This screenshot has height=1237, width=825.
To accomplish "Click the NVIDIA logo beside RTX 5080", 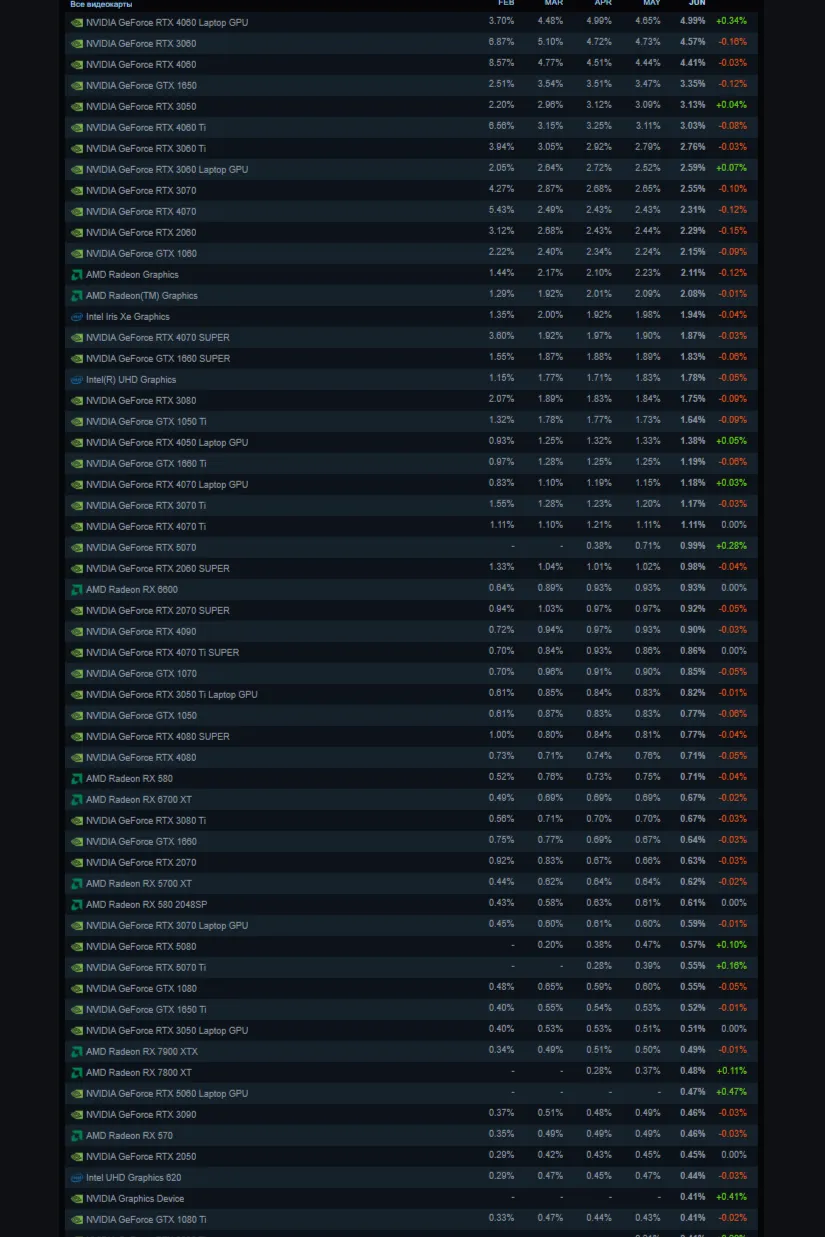I will tap(77, 946).
